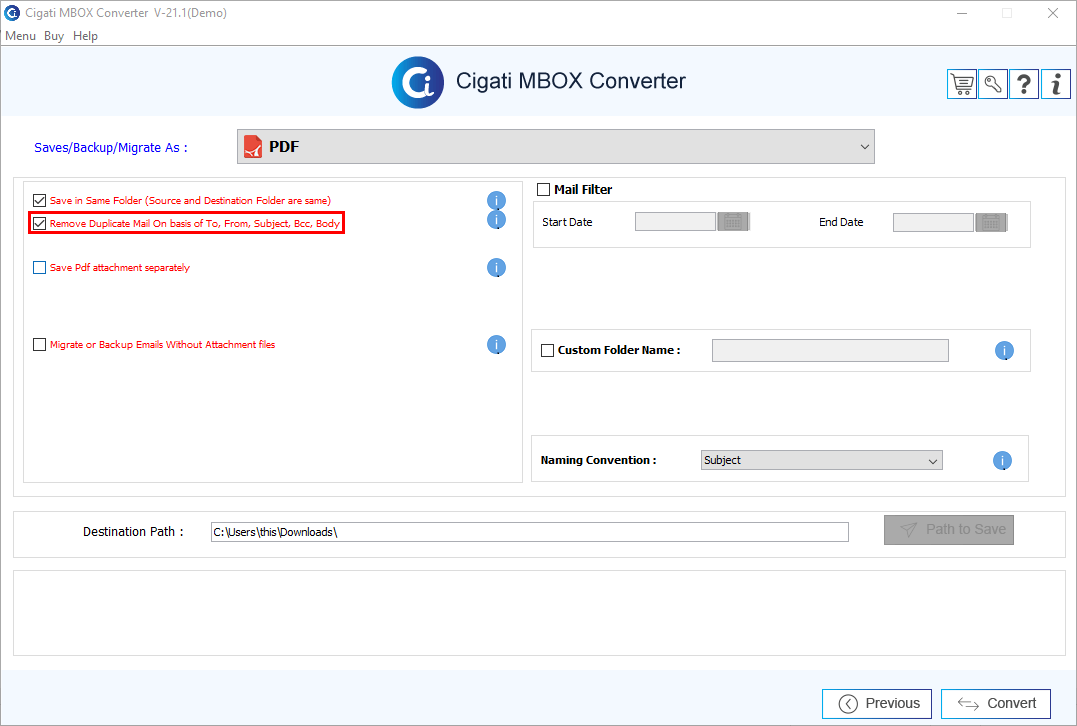Enable Save Pdf attachment separately
The image size is (1077, 726).
coord(39,267)
